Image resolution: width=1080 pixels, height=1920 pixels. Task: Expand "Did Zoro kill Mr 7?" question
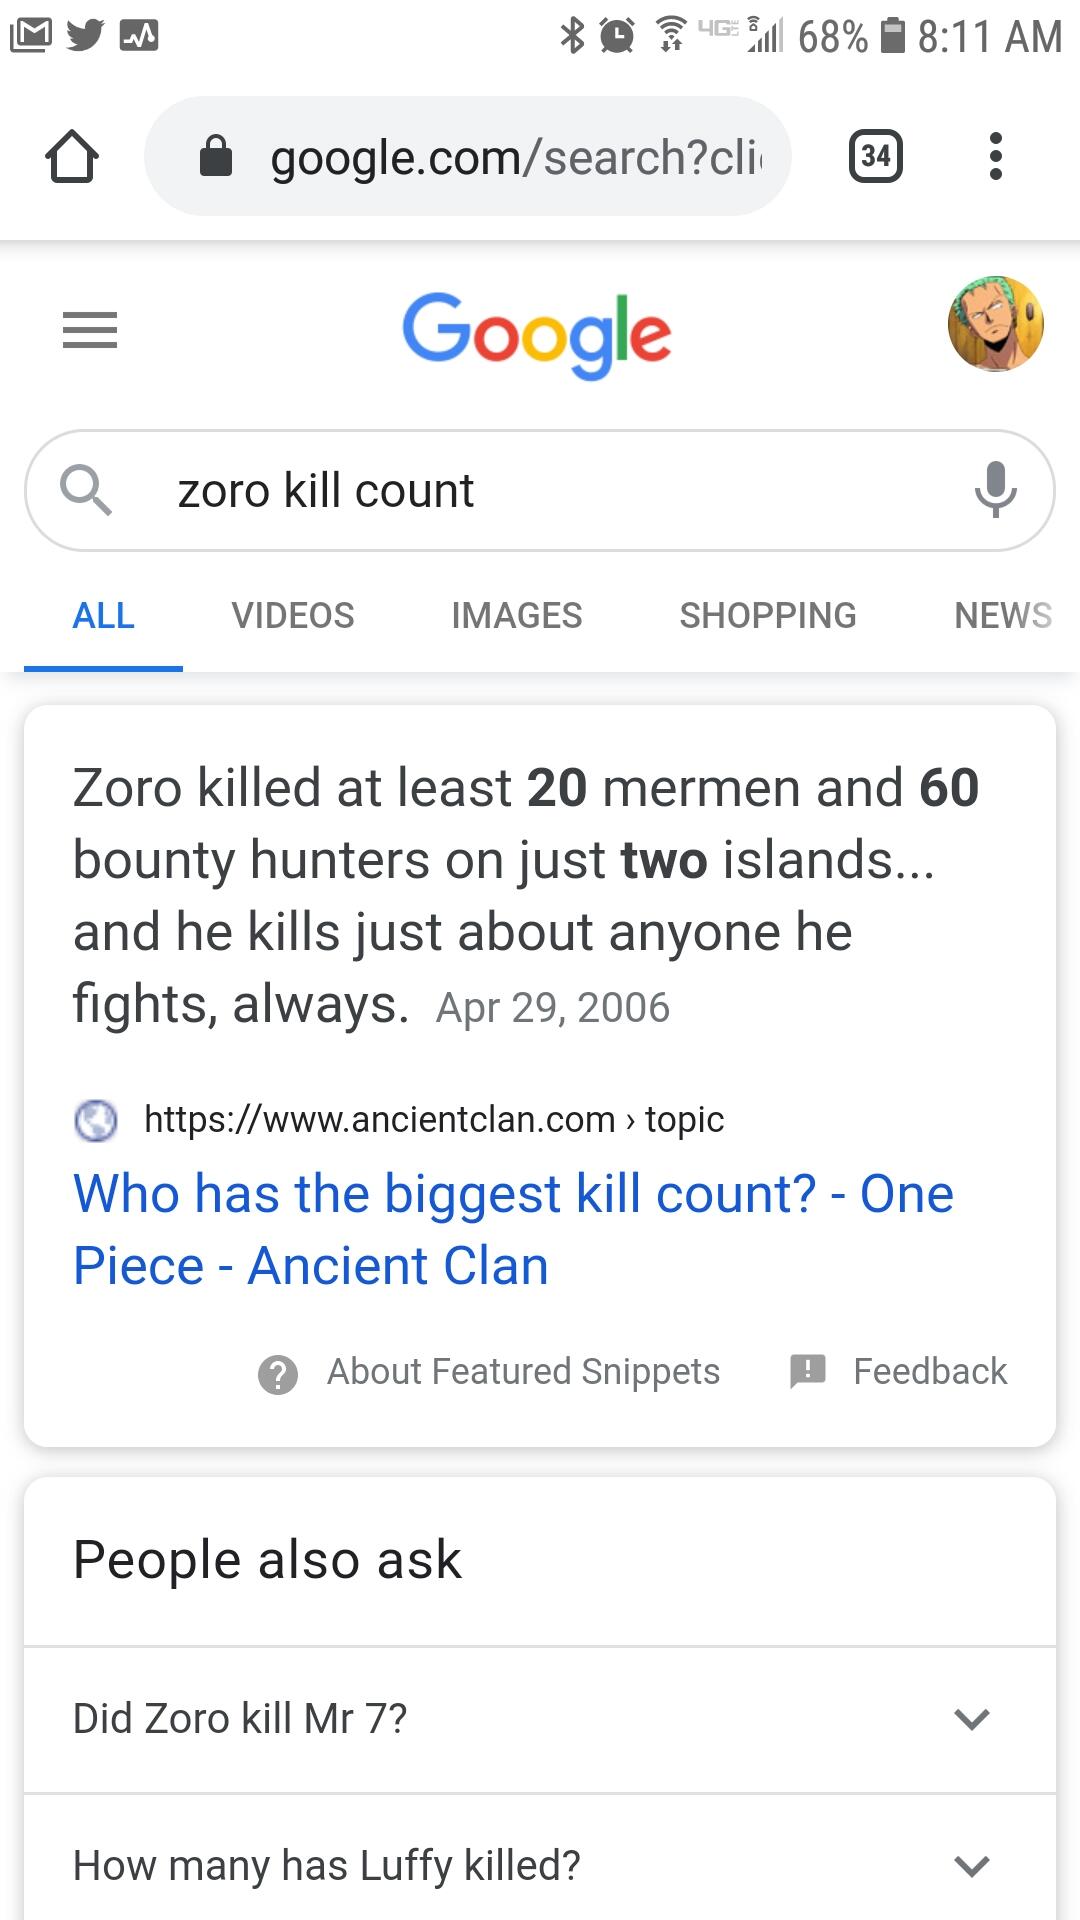point(540,1719)
